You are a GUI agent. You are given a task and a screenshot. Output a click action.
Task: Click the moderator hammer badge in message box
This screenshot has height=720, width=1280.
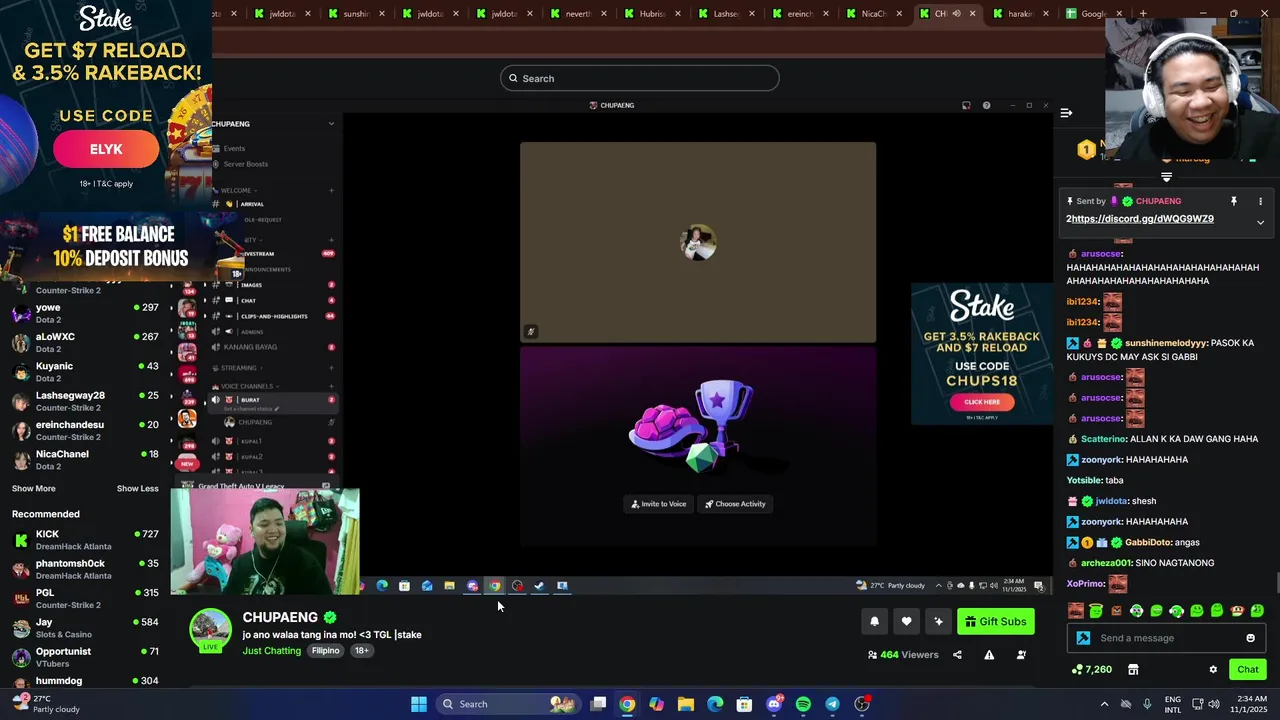tap(1083, 638)
